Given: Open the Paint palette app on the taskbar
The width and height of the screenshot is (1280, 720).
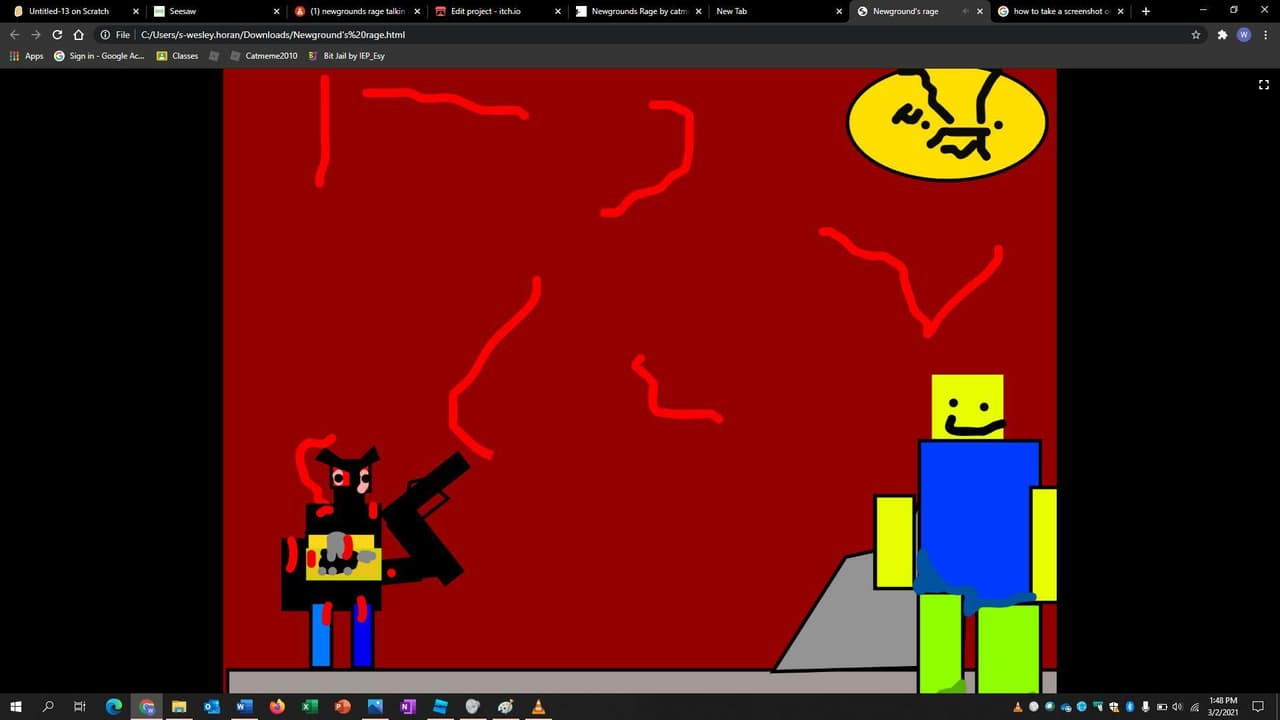Looking at the screenshot, I should pos(505,706).
